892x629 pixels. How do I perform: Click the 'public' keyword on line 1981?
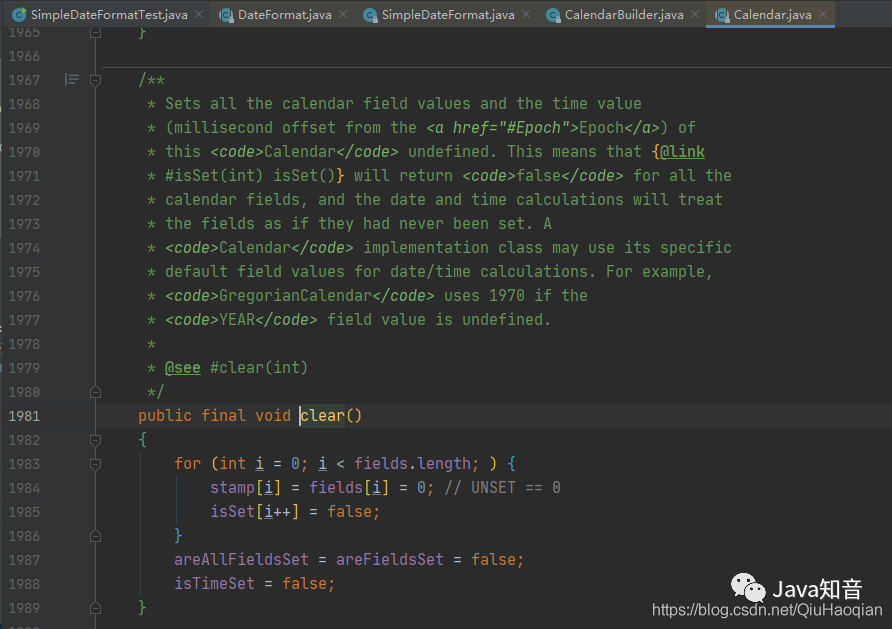pos(165,416)
